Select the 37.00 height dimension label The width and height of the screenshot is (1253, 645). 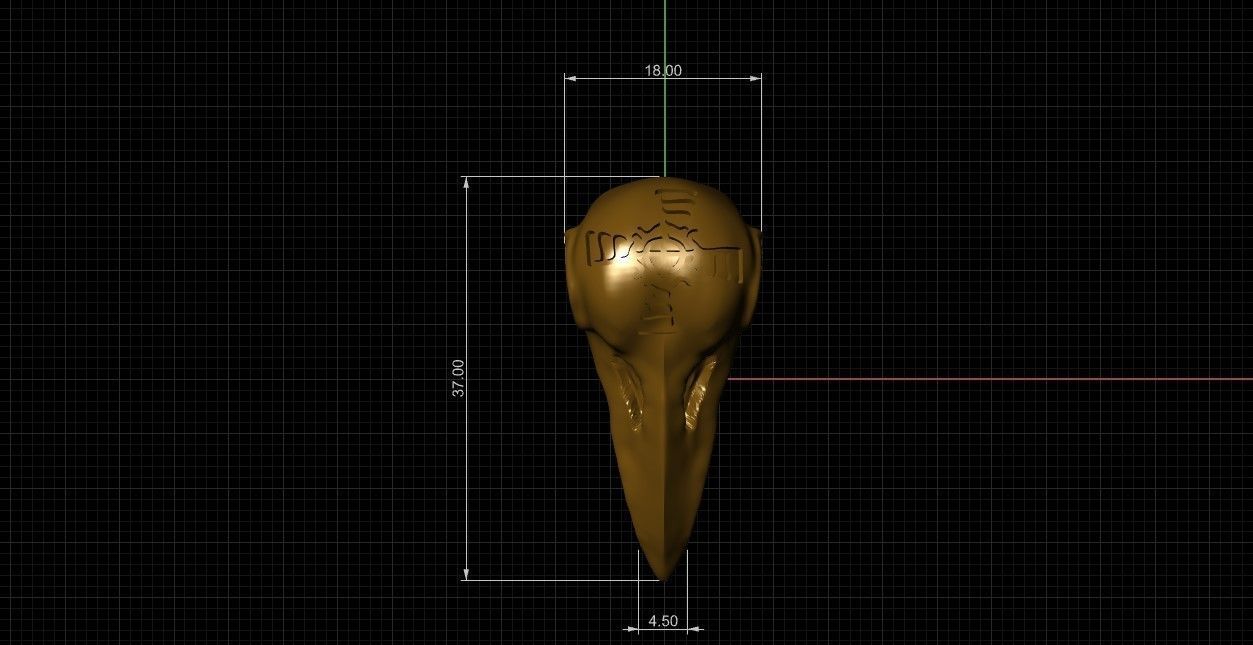[458, 378]
